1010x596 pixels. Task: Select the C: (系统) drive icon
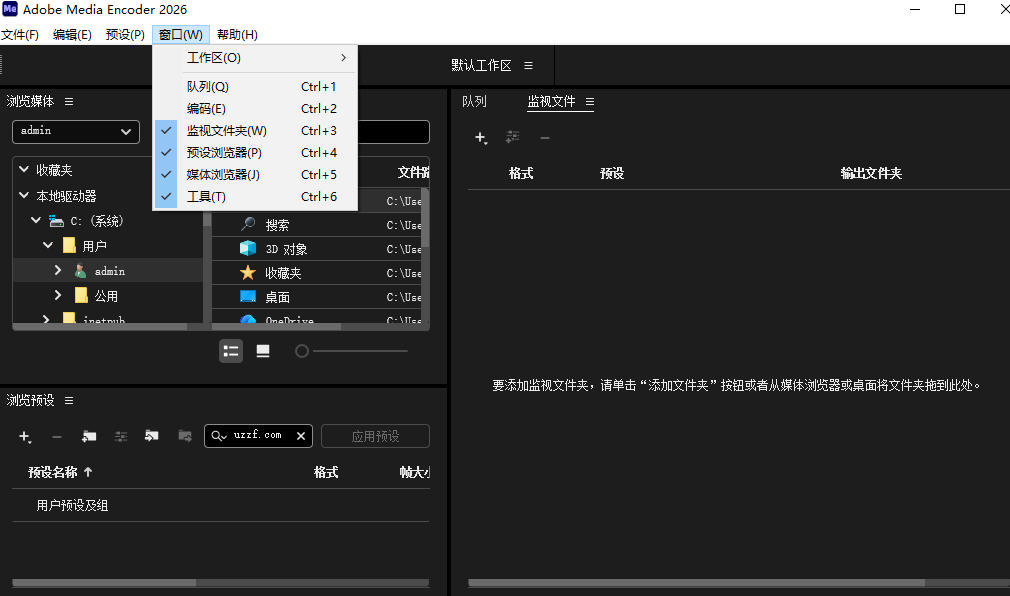[57, 221]
